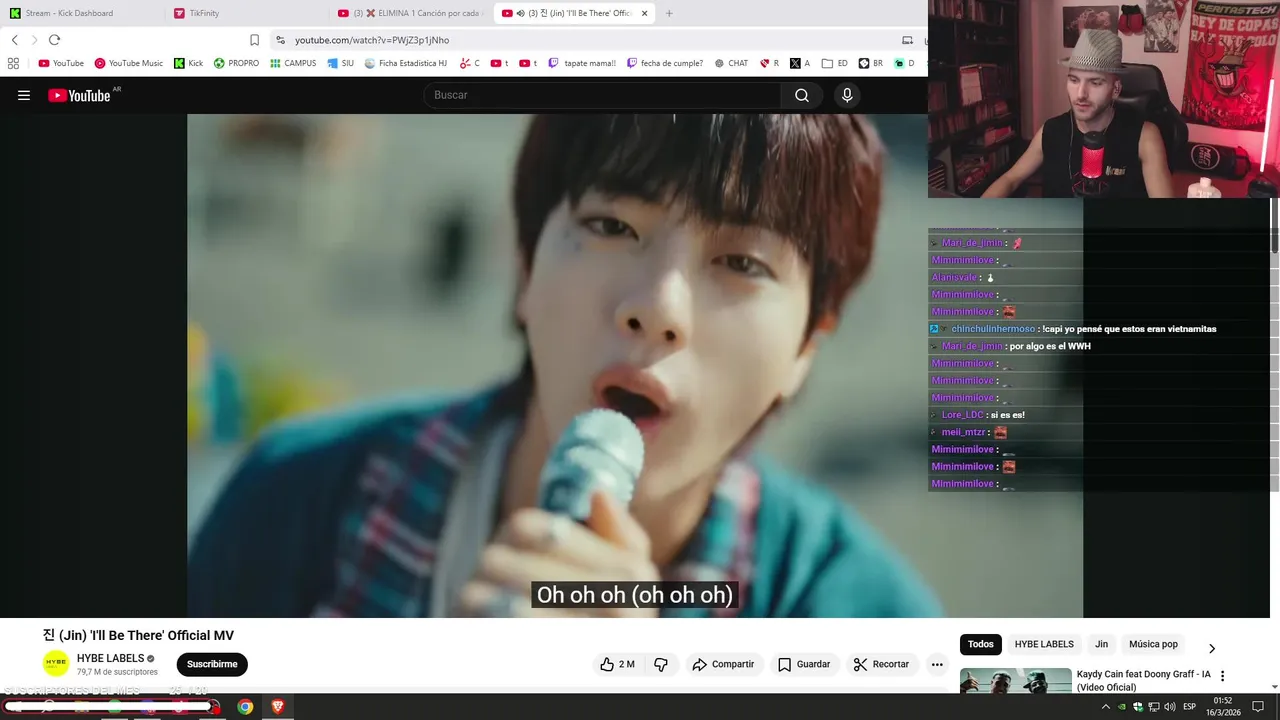Click the chat user meli_mtzr
The width and height of the screenshot is (1280, 720).
(963, 432)
